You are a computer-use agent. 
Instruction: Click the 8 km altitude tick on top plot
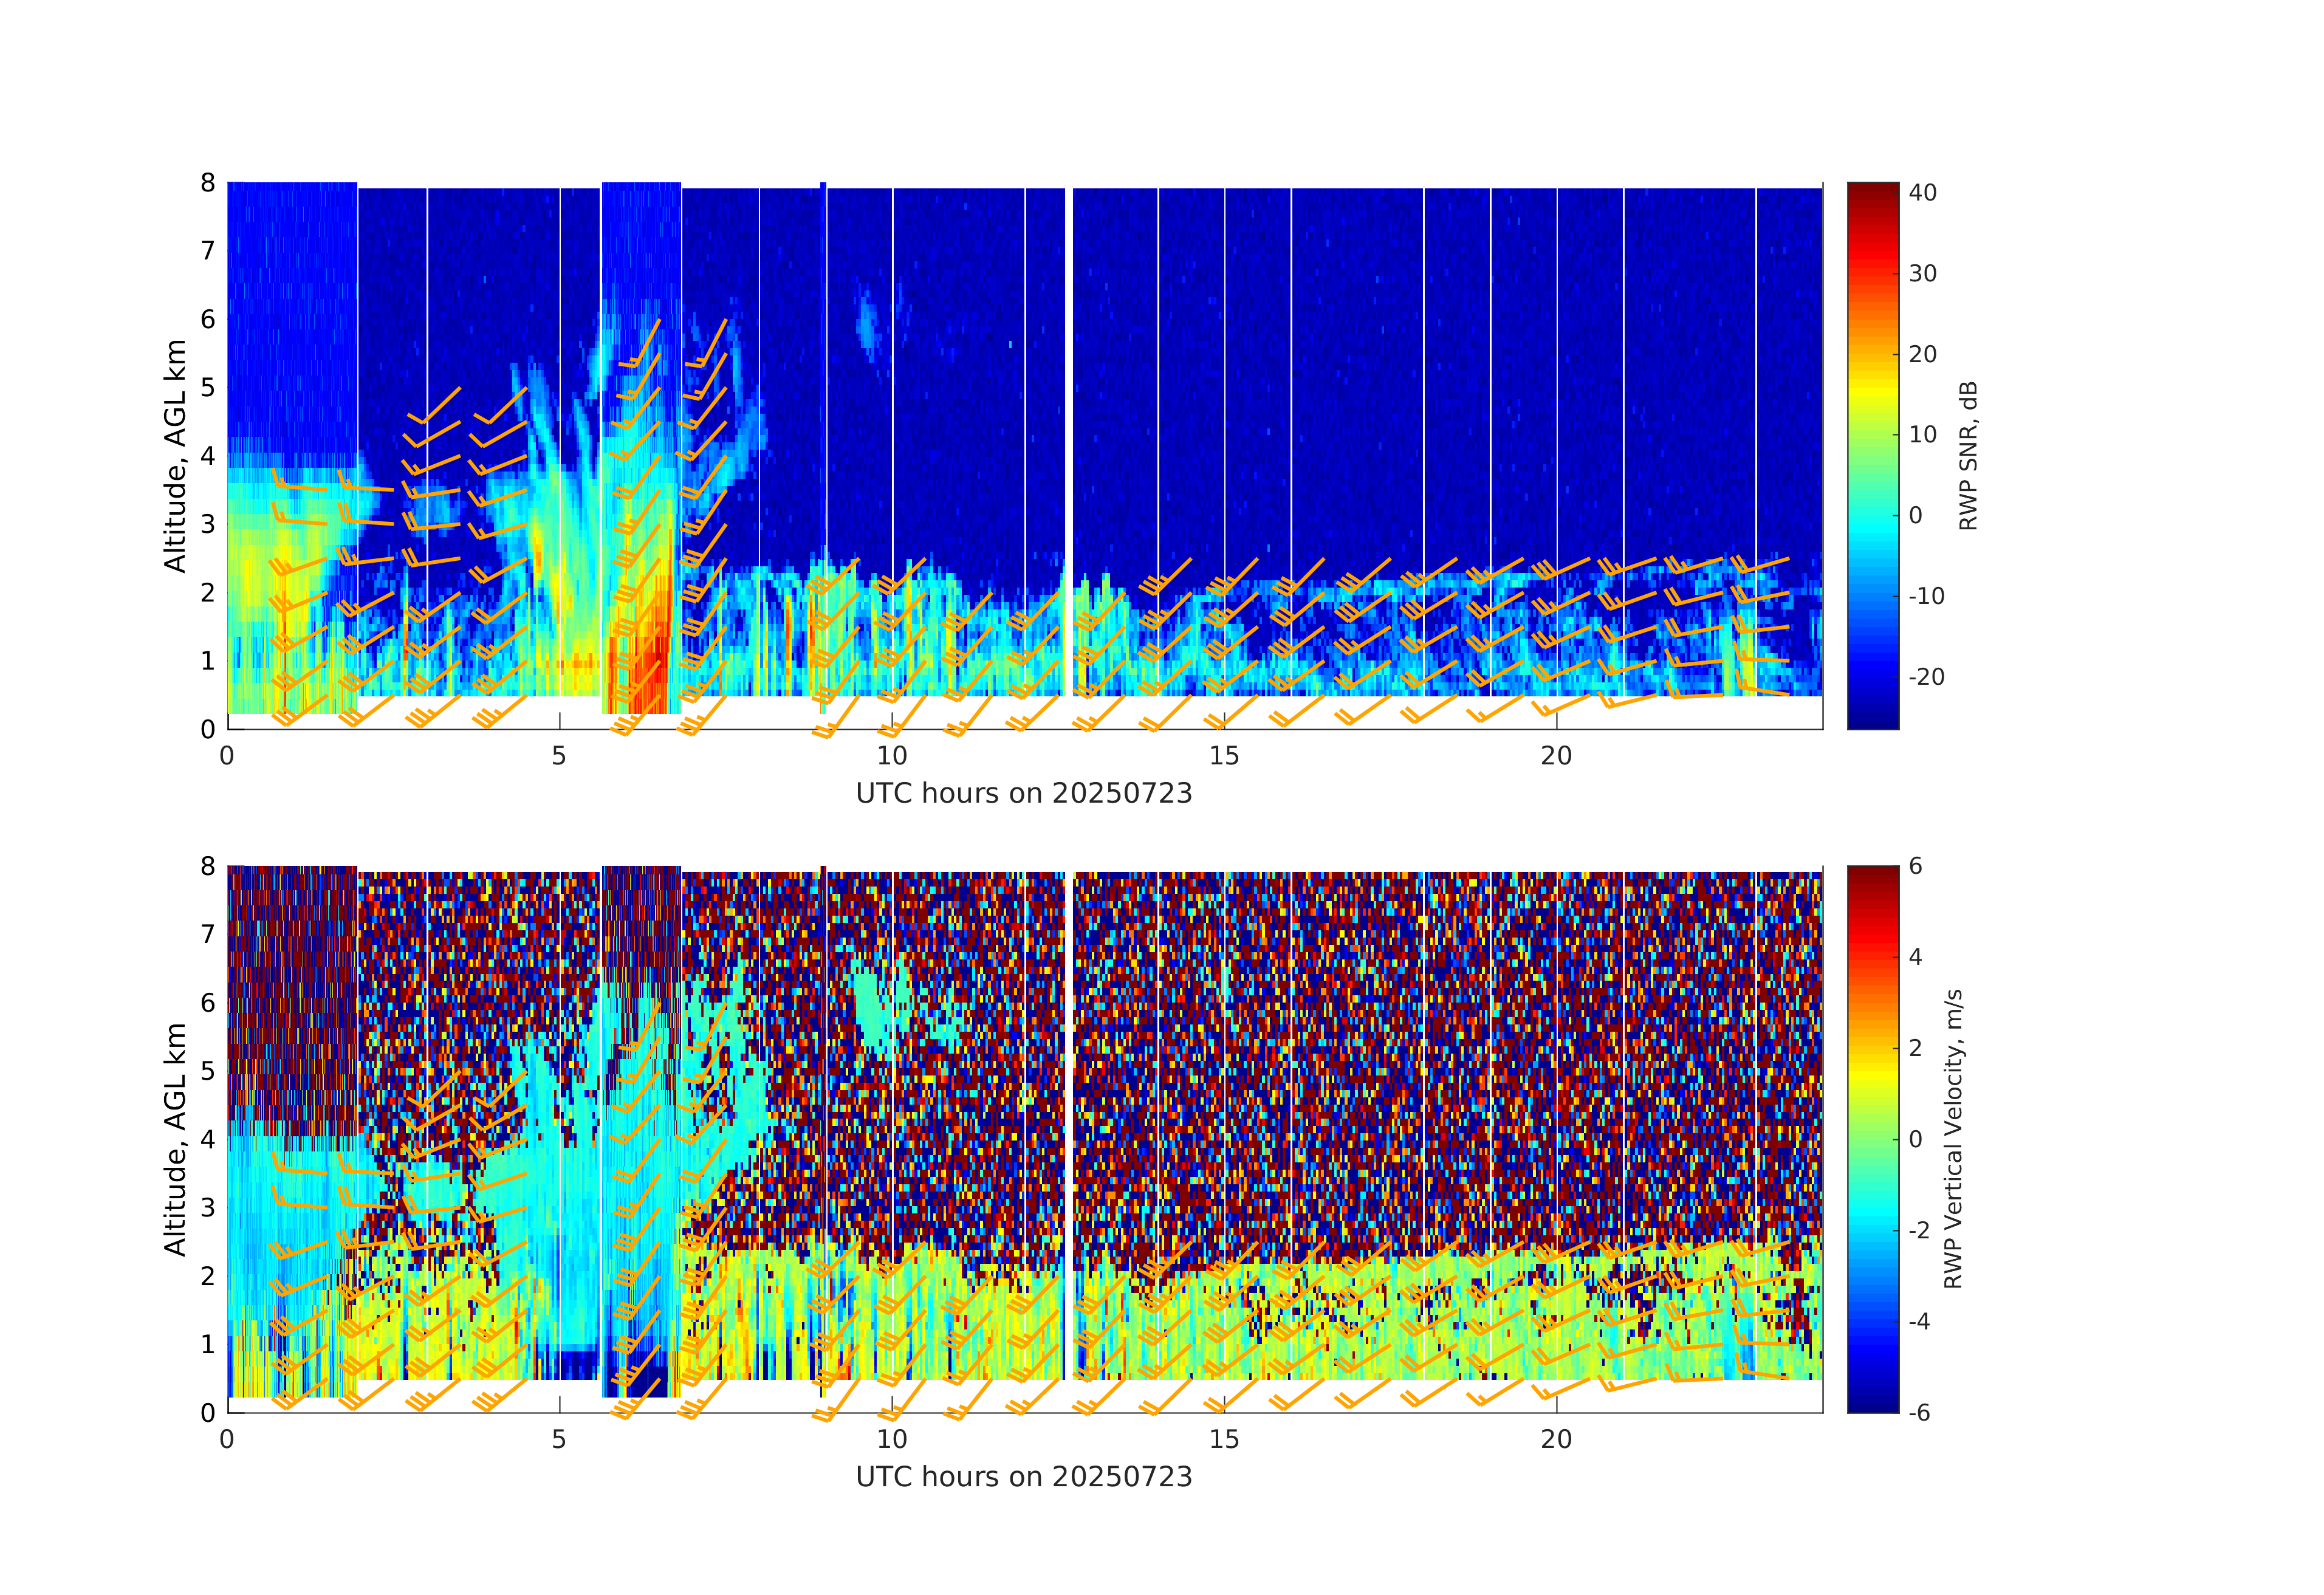[x=207, y=182]
